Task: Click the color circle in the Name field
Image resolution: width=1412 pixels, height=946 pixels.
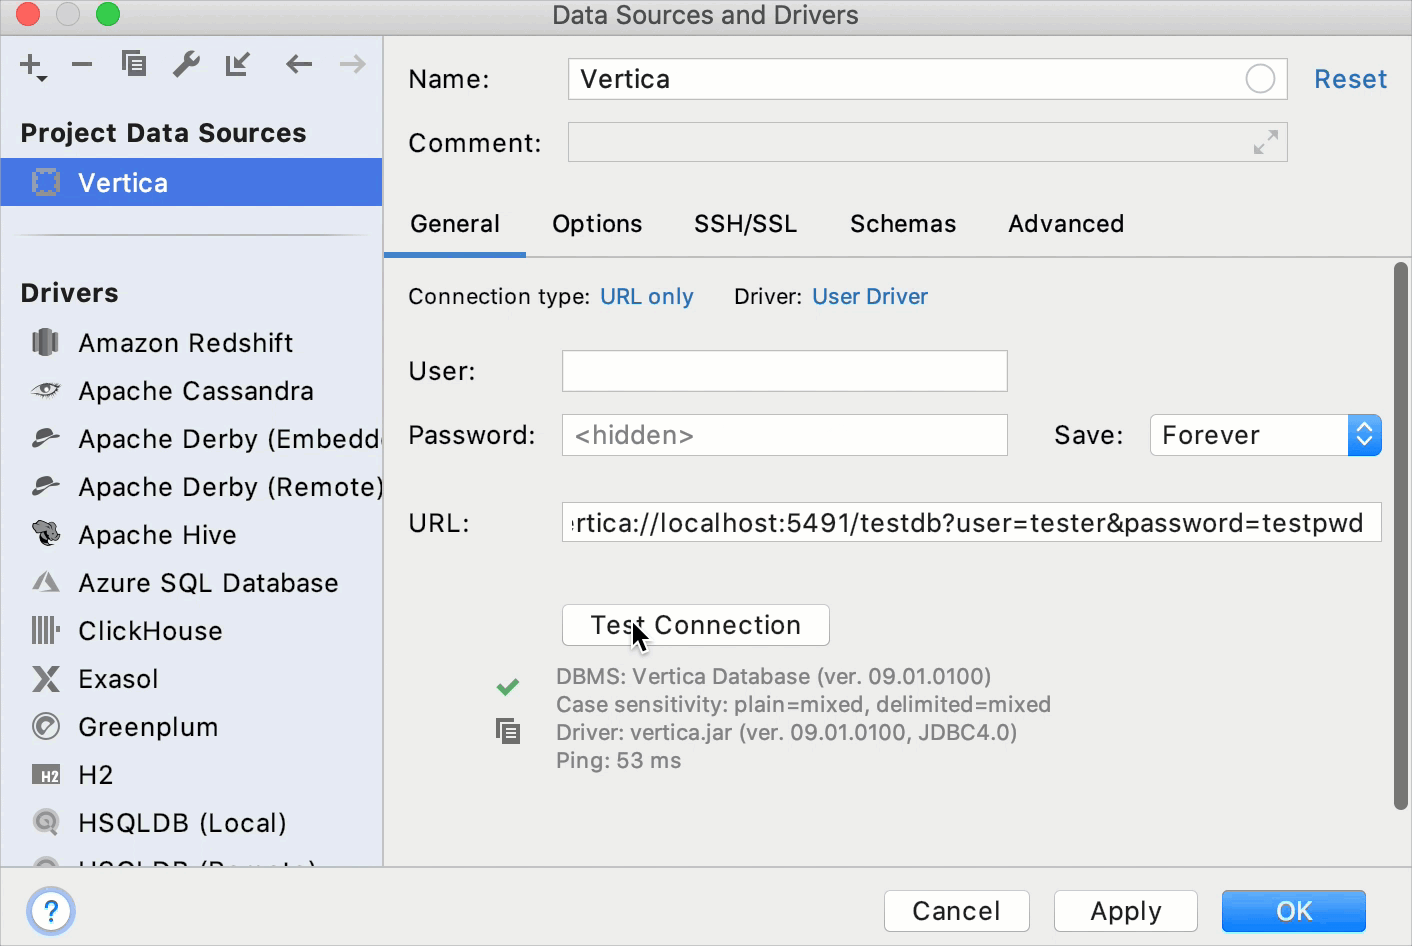Action: 1260,79
